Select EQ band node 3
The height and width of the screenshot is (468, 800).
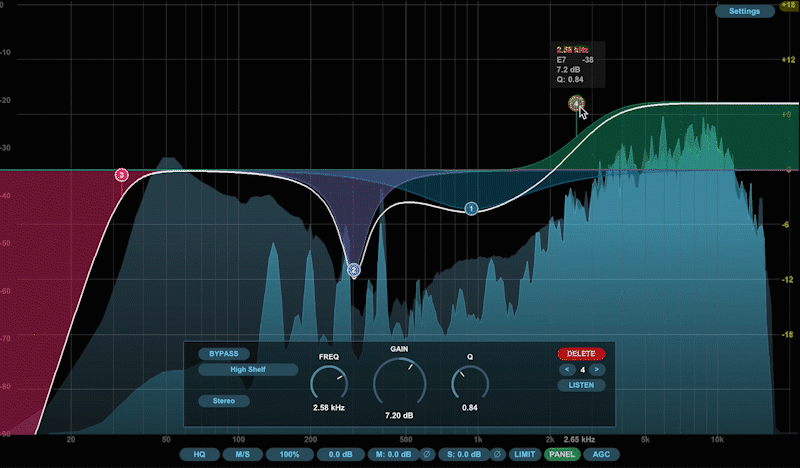(x=122, y=175)
